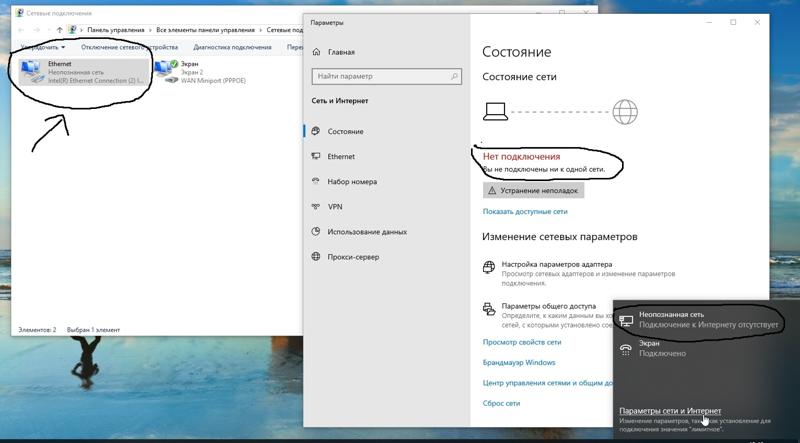This screenshot has width=800, height=443.
Task: Click the search magnifier icon in Settings
Action: 454,76
